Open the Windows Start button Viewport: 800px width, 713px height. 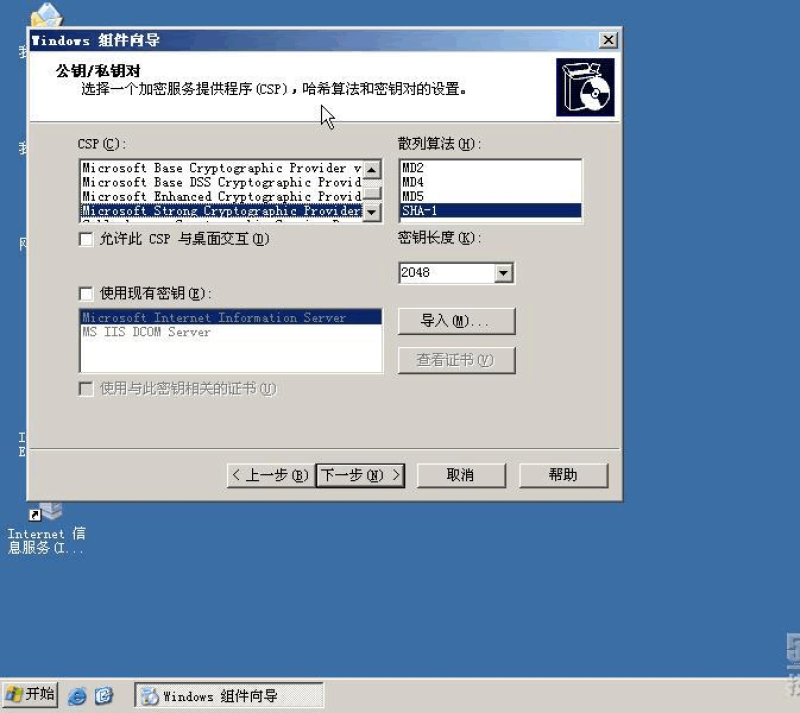pyautogui.click(x=30, y=695)
